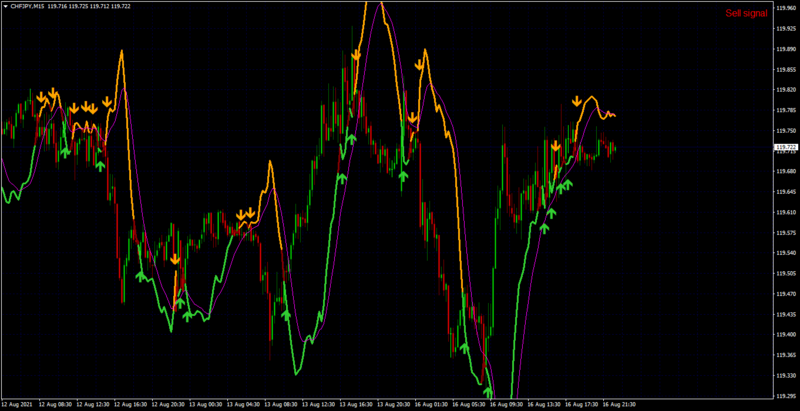Click the 13 Aug 08:30 time label
The width and height of the screenshot is (800, 411).
pos(281,404)
